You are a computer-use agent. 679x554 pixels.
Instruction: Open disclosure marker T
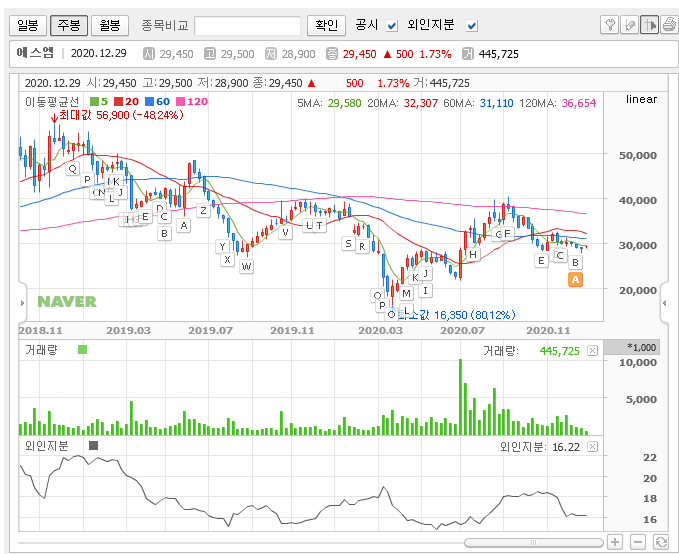pos(320,225)
